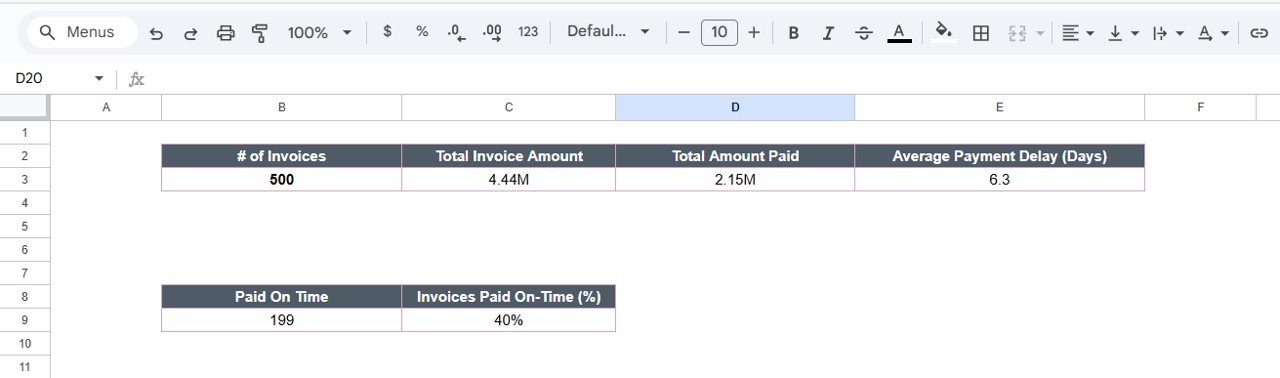Select the cell showing 199
Screen dimensions: 1280x378
(281, 320)
